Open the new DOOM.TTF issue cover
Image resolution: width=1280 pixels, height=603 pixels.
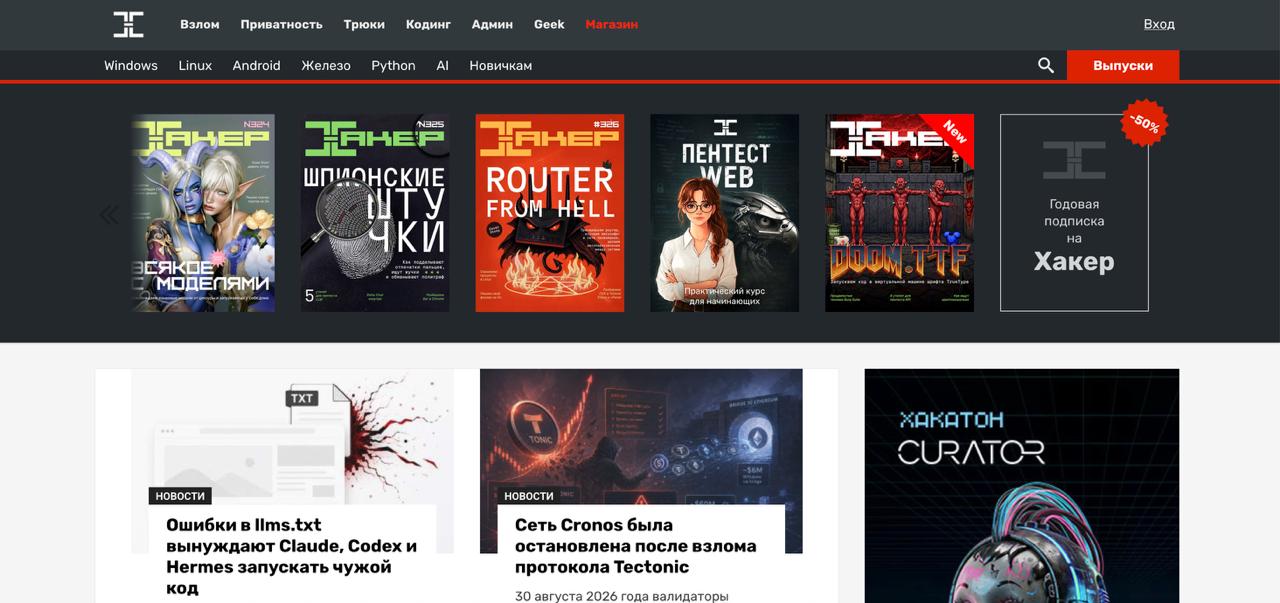pos(899,213)
